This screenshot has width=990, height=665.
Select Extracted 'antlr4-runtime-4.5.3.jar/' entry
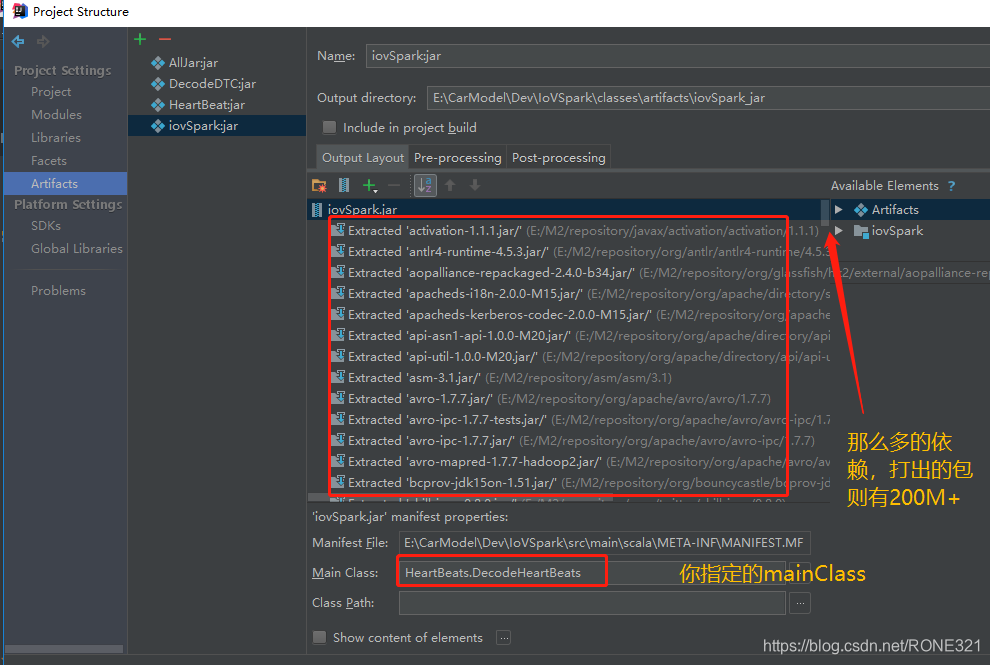[x=579, y=251]
